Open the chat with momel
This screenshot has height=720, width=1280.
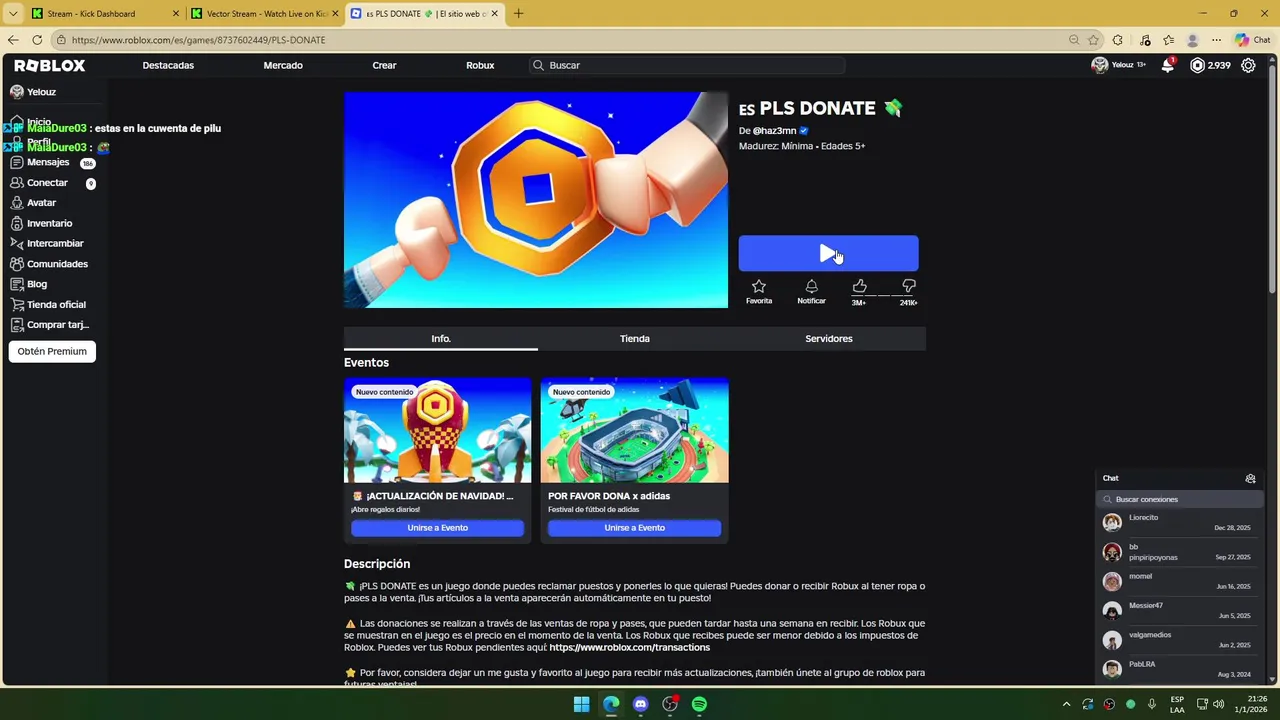1179,581
